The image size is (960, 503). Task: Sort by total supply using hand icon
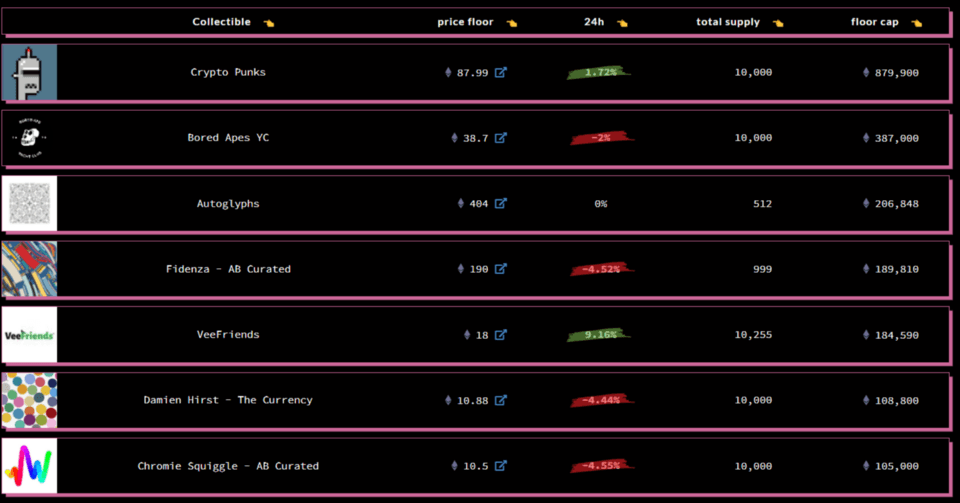[777, 22]
